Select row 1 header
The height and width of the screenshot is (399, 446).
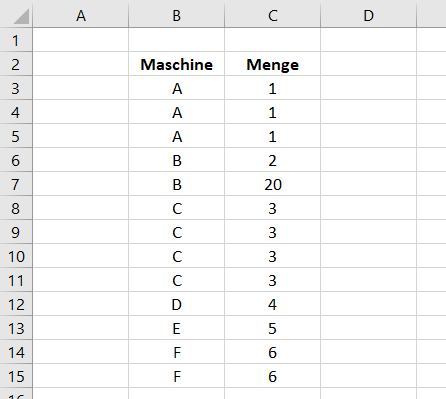point(16,40)
